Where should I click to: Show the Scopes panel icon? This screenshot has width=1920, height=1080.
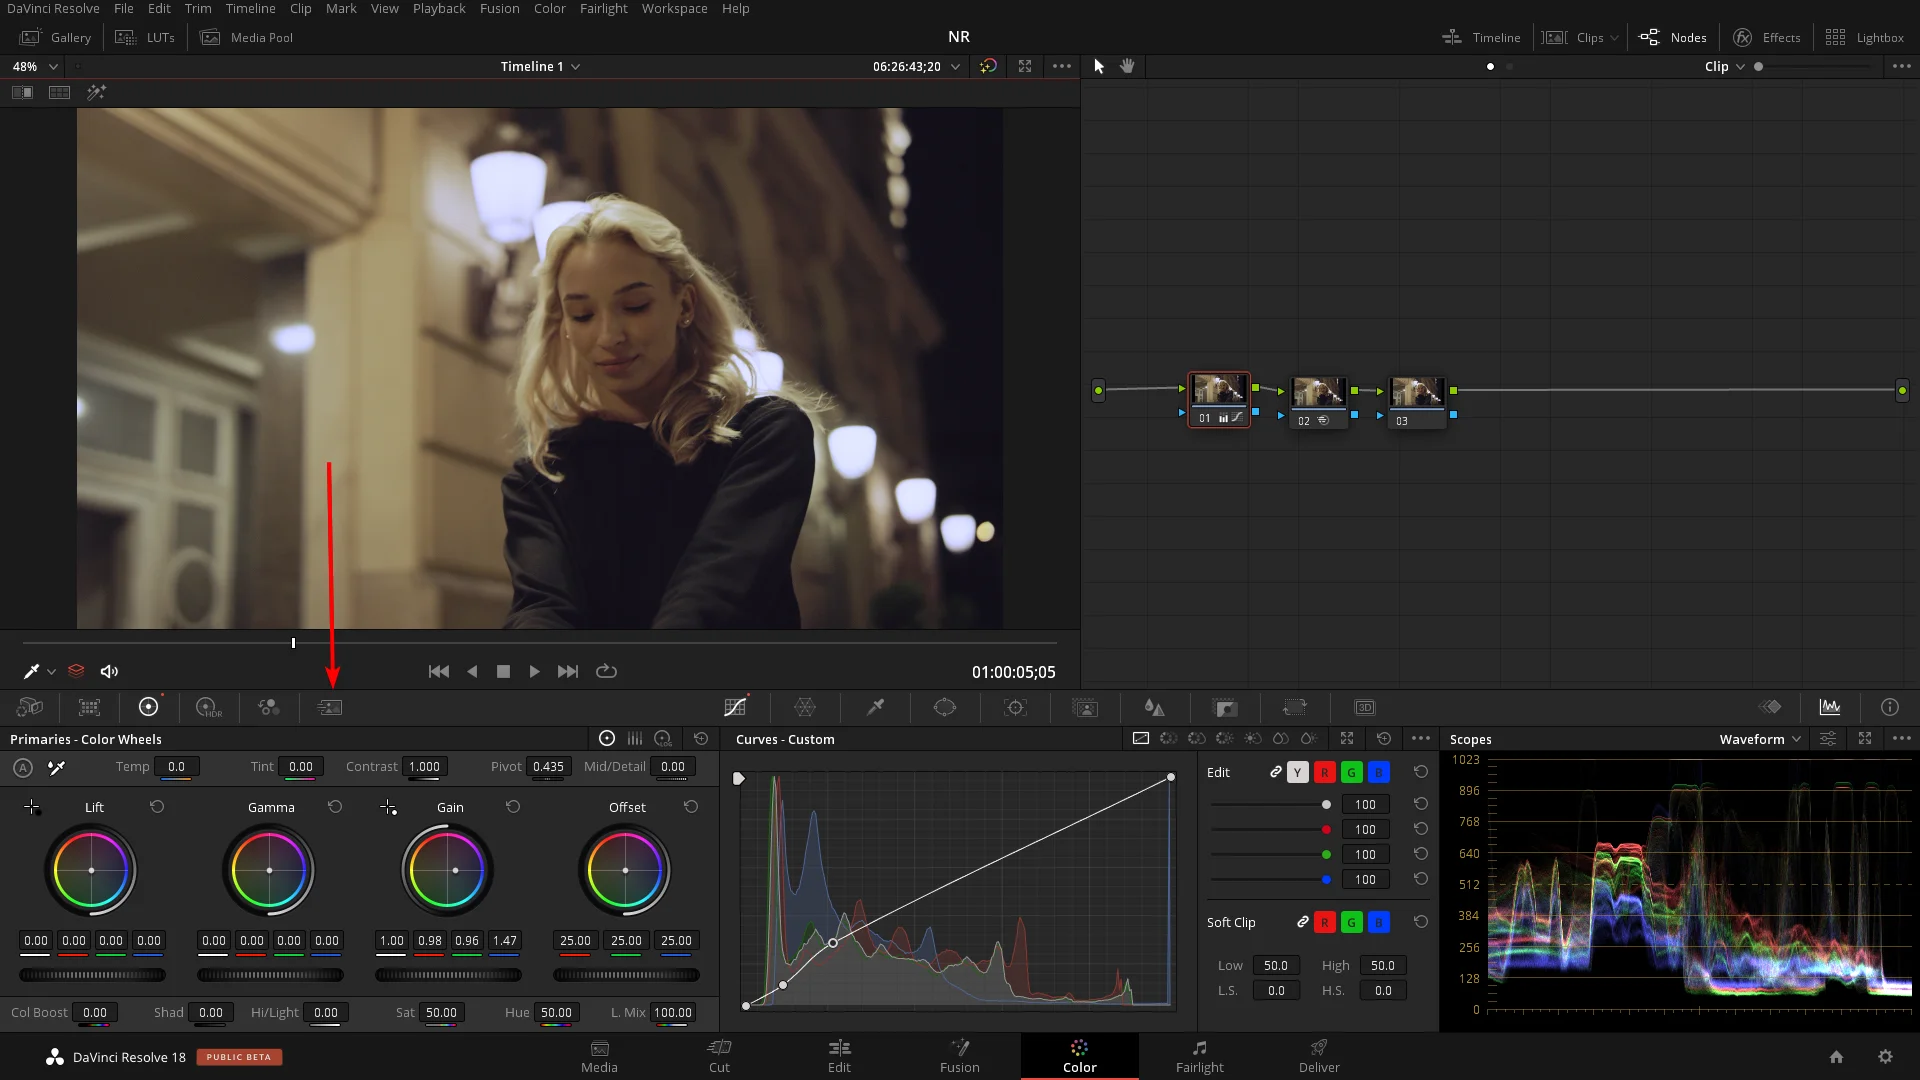pos(1830,707)
